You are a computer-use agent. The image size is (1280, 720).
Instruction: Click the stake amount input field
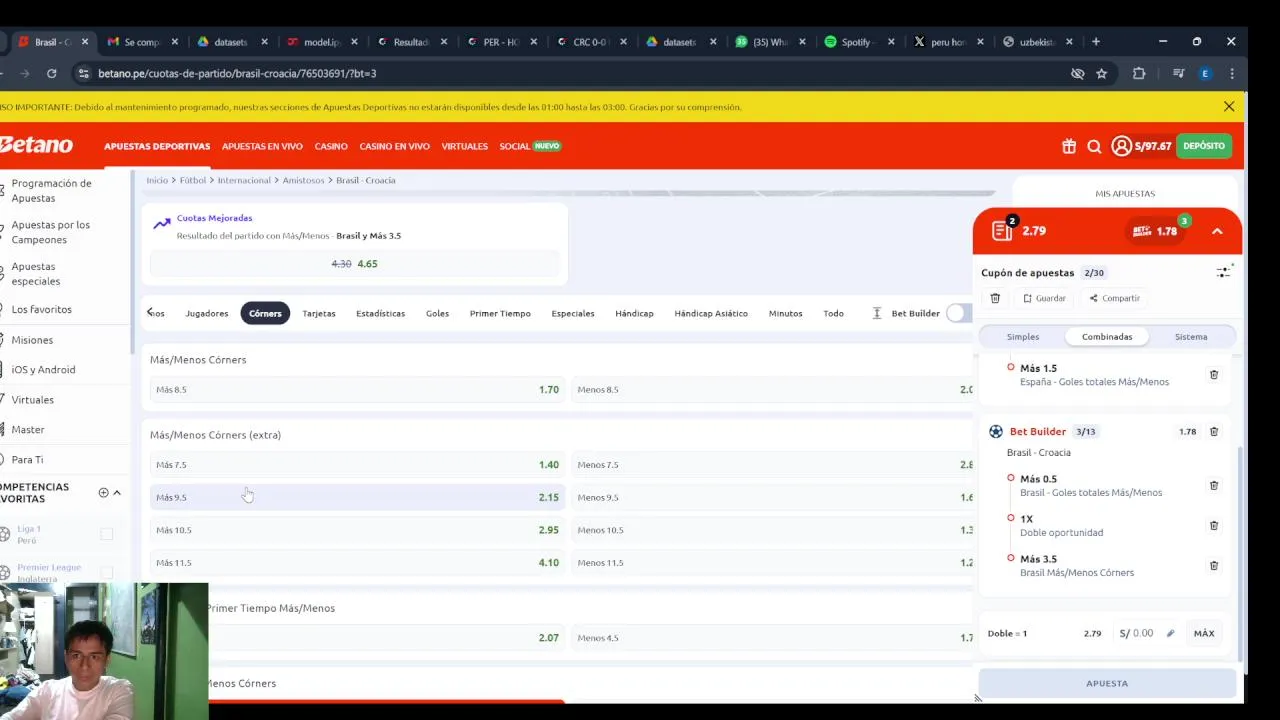click(1145, 633)
